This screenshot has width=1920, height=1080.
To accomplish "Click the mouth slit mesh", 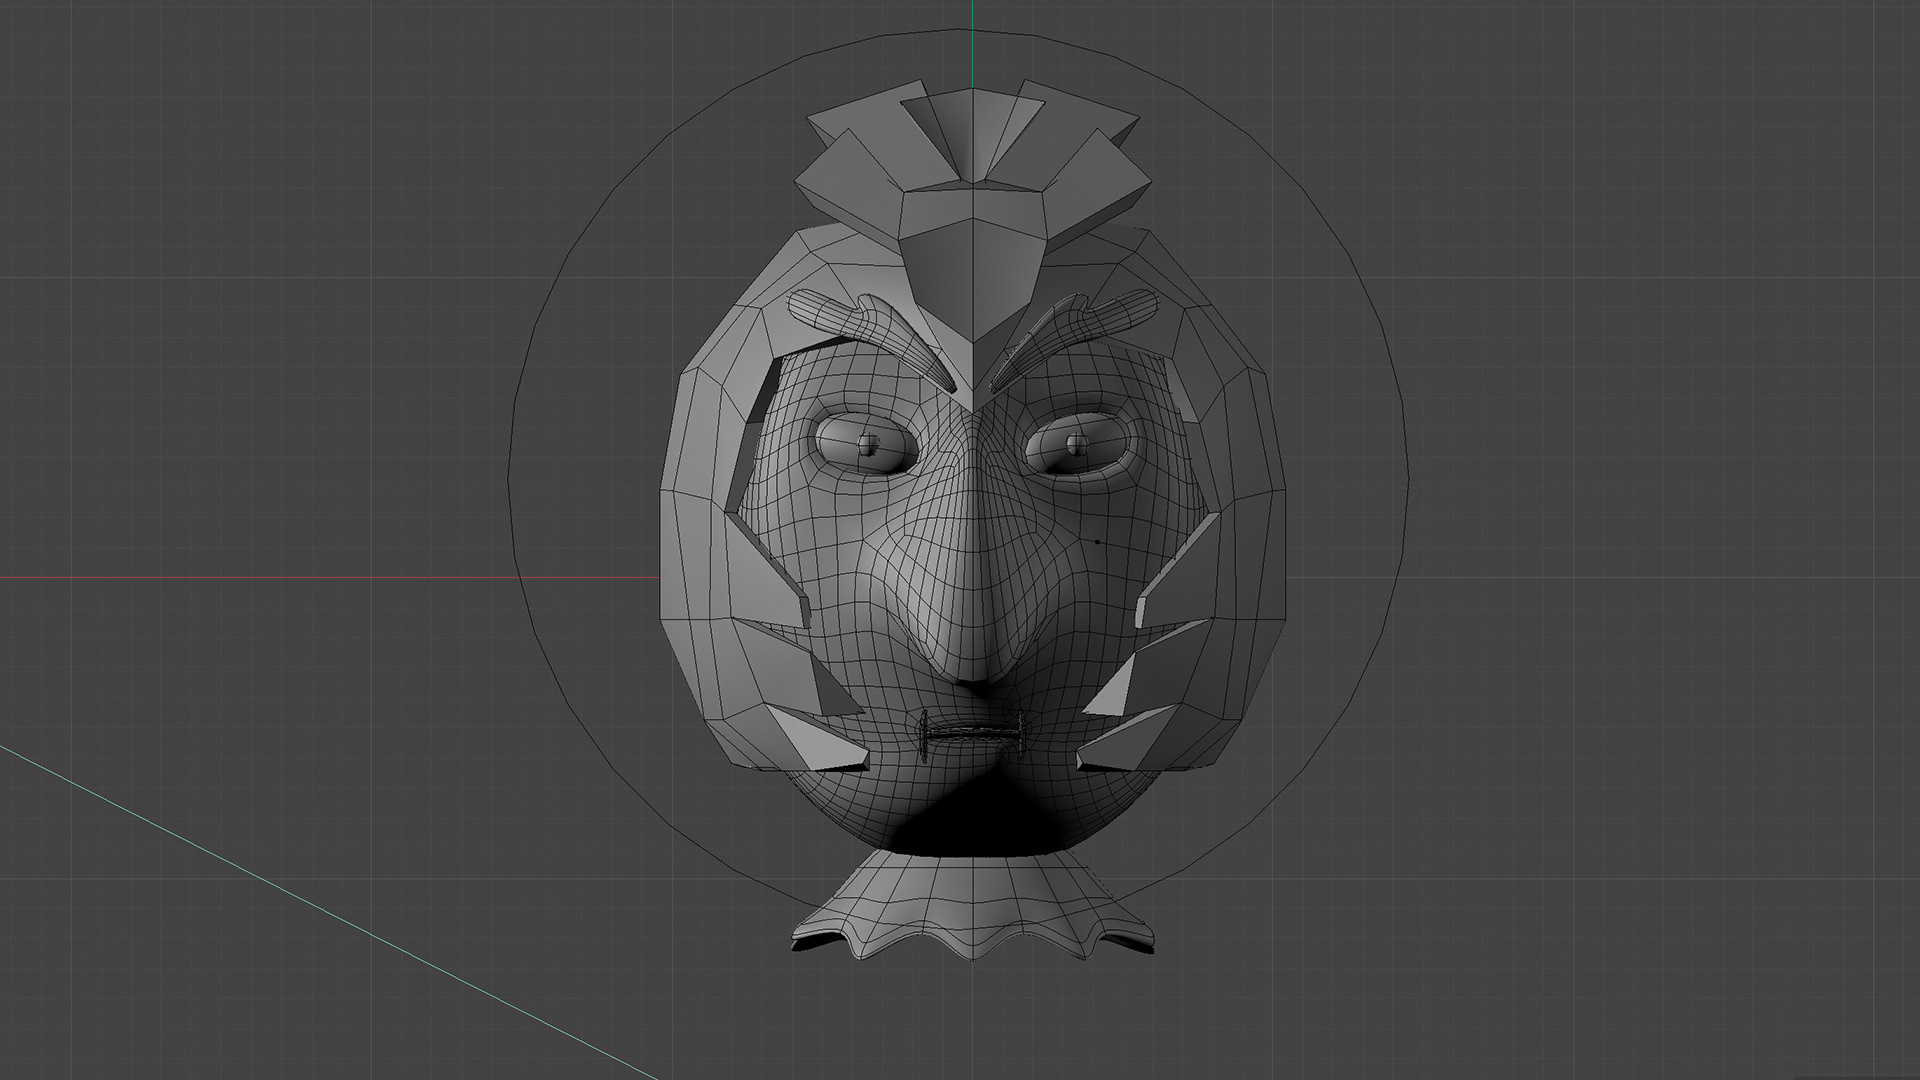I will (x=971, y=733).
